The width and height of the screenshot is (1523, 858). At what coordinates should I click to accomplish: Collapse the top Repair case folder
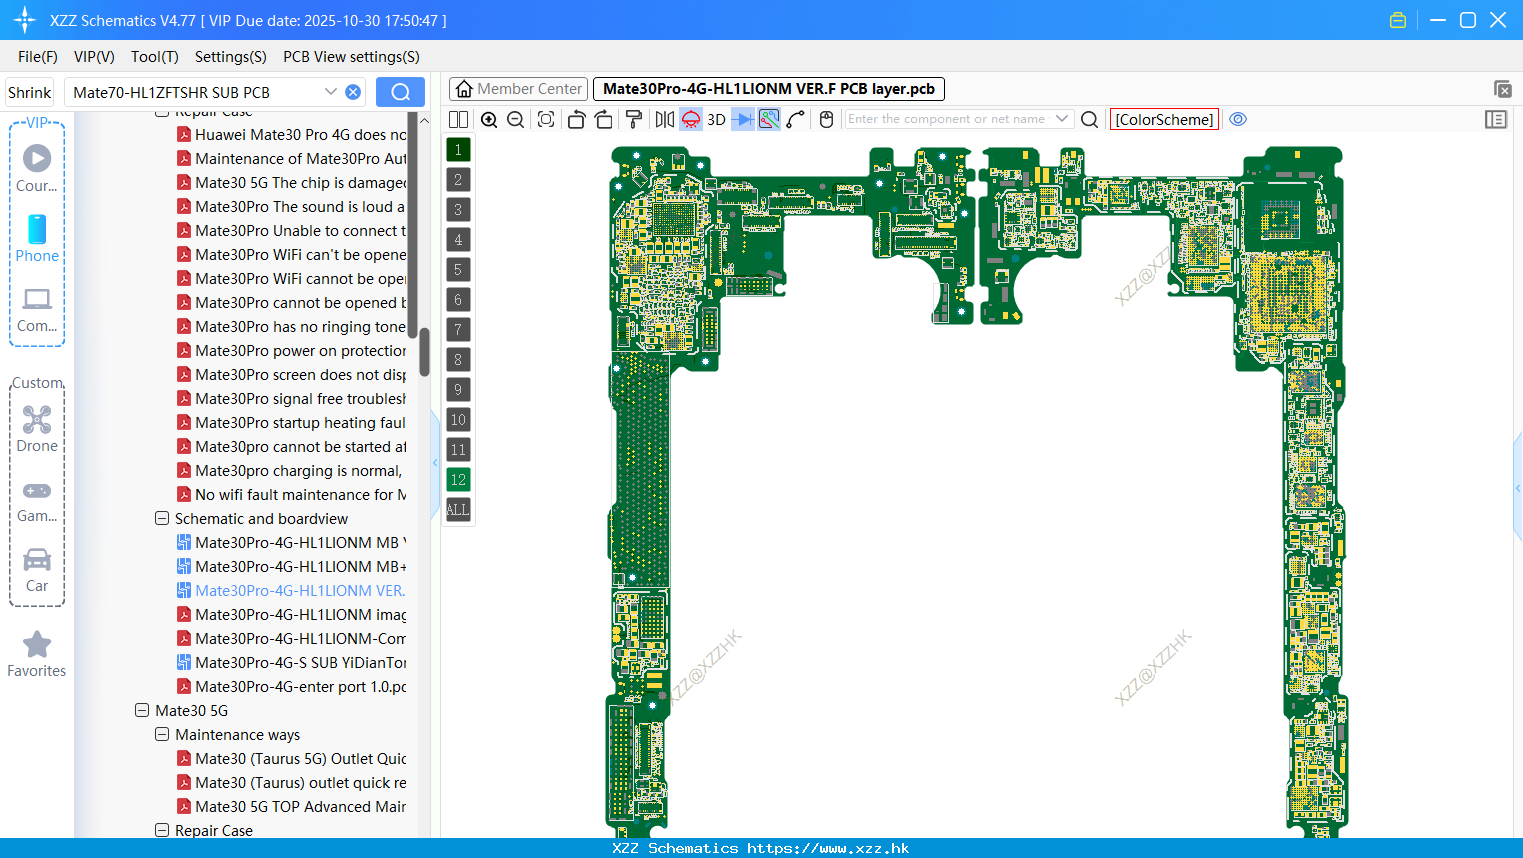coord(162,113)
